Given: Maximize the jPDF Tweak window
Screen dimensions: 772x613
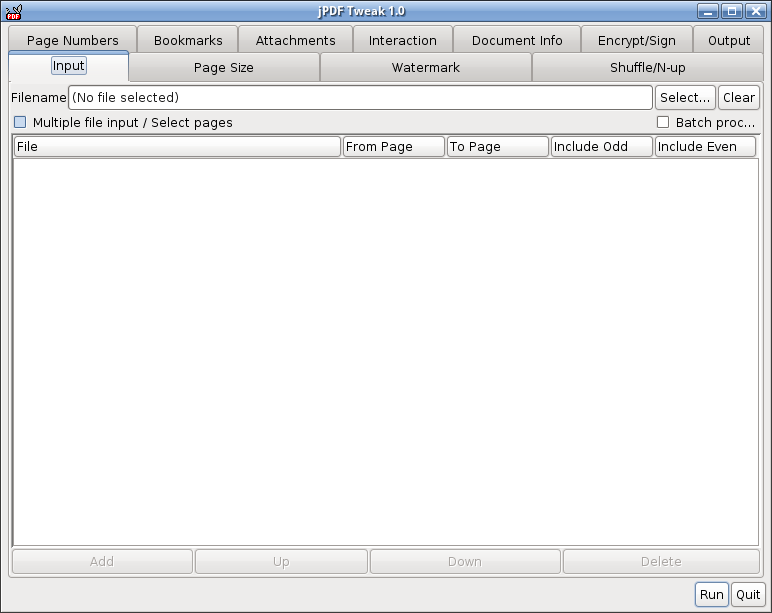Looking at the screenshot, I should [x=732, y=11].
